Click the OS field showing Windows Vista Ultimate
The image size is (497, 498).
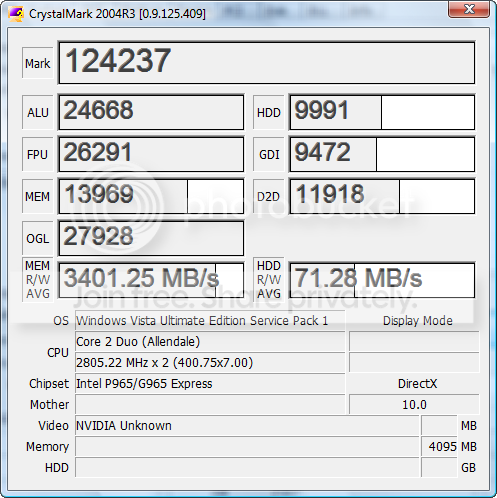pos(210,321)
